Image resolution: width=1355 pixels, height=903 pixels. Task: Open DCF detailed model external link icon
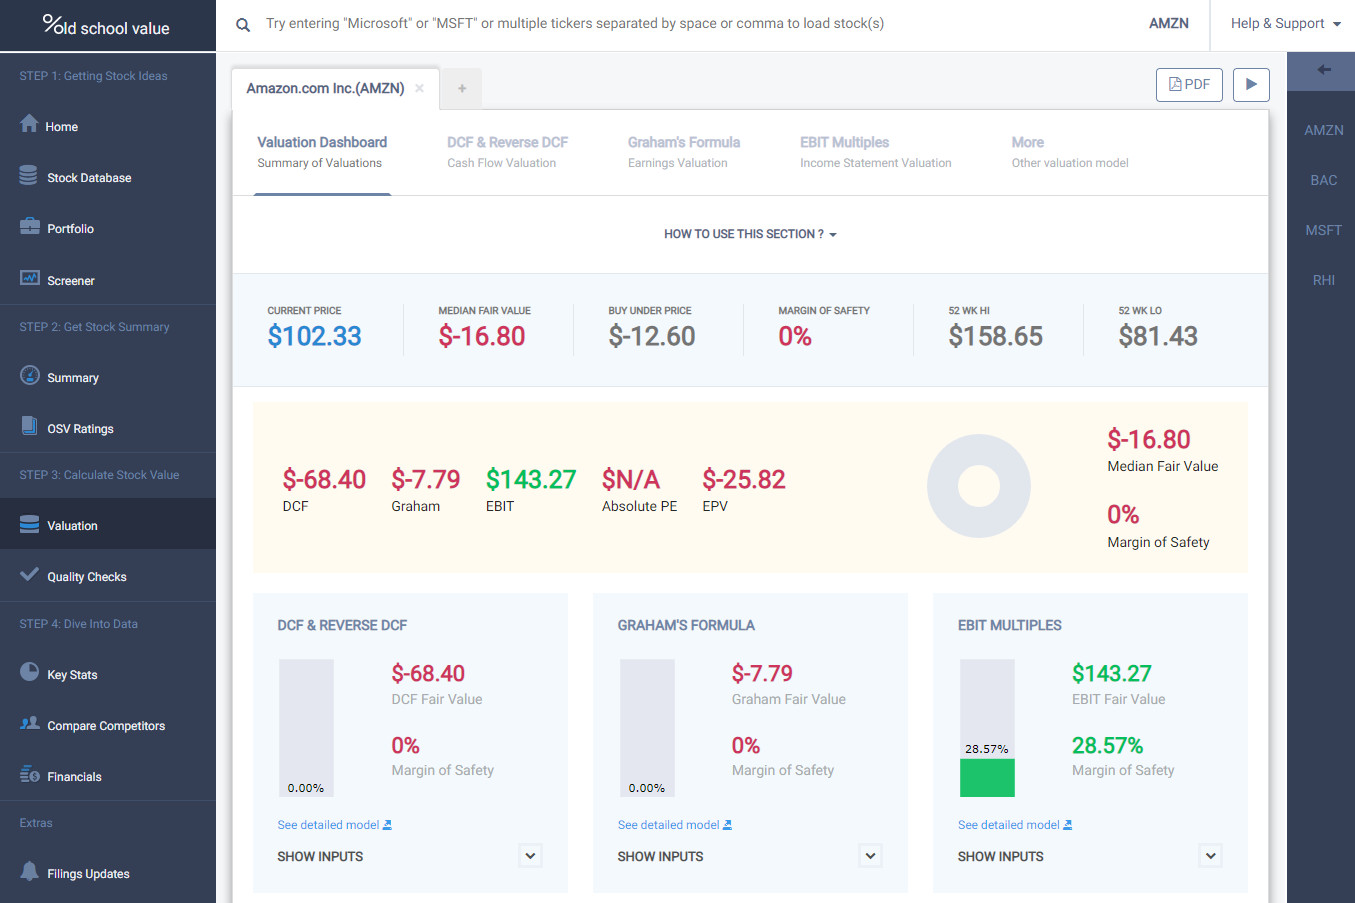tap(388, 825)
